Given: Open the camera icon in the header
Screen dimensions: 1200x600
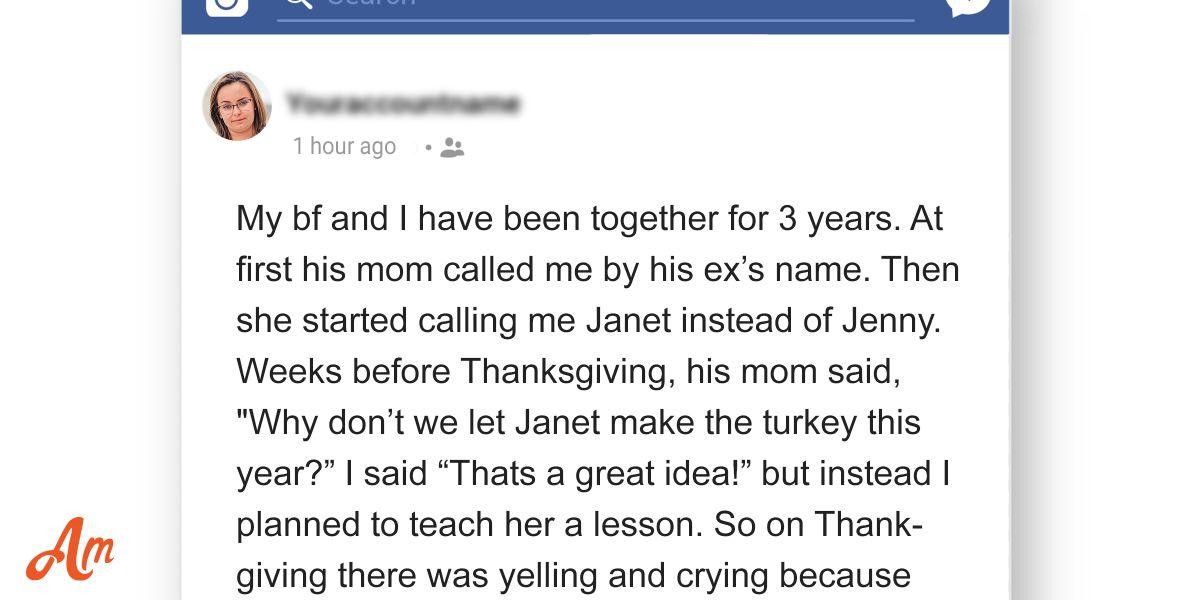Looking at the screenshot, I should click(227, 5).
